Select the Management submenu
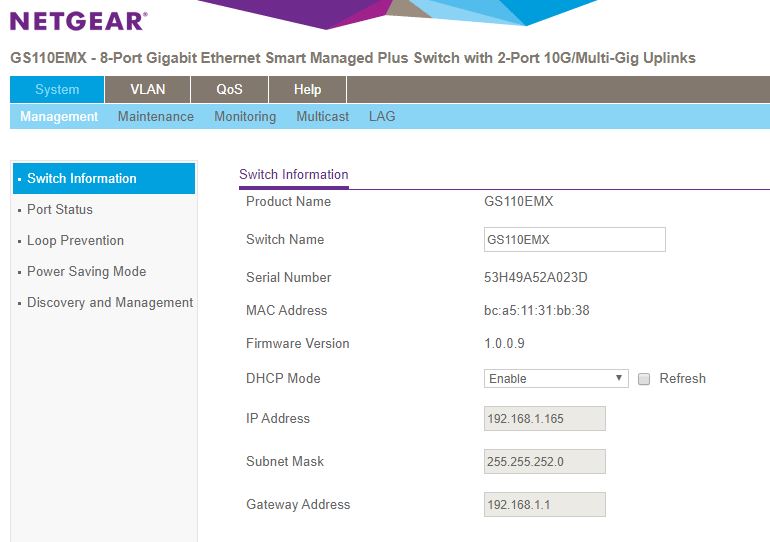This screenshot has width=770, height=542. coord(59,116)
